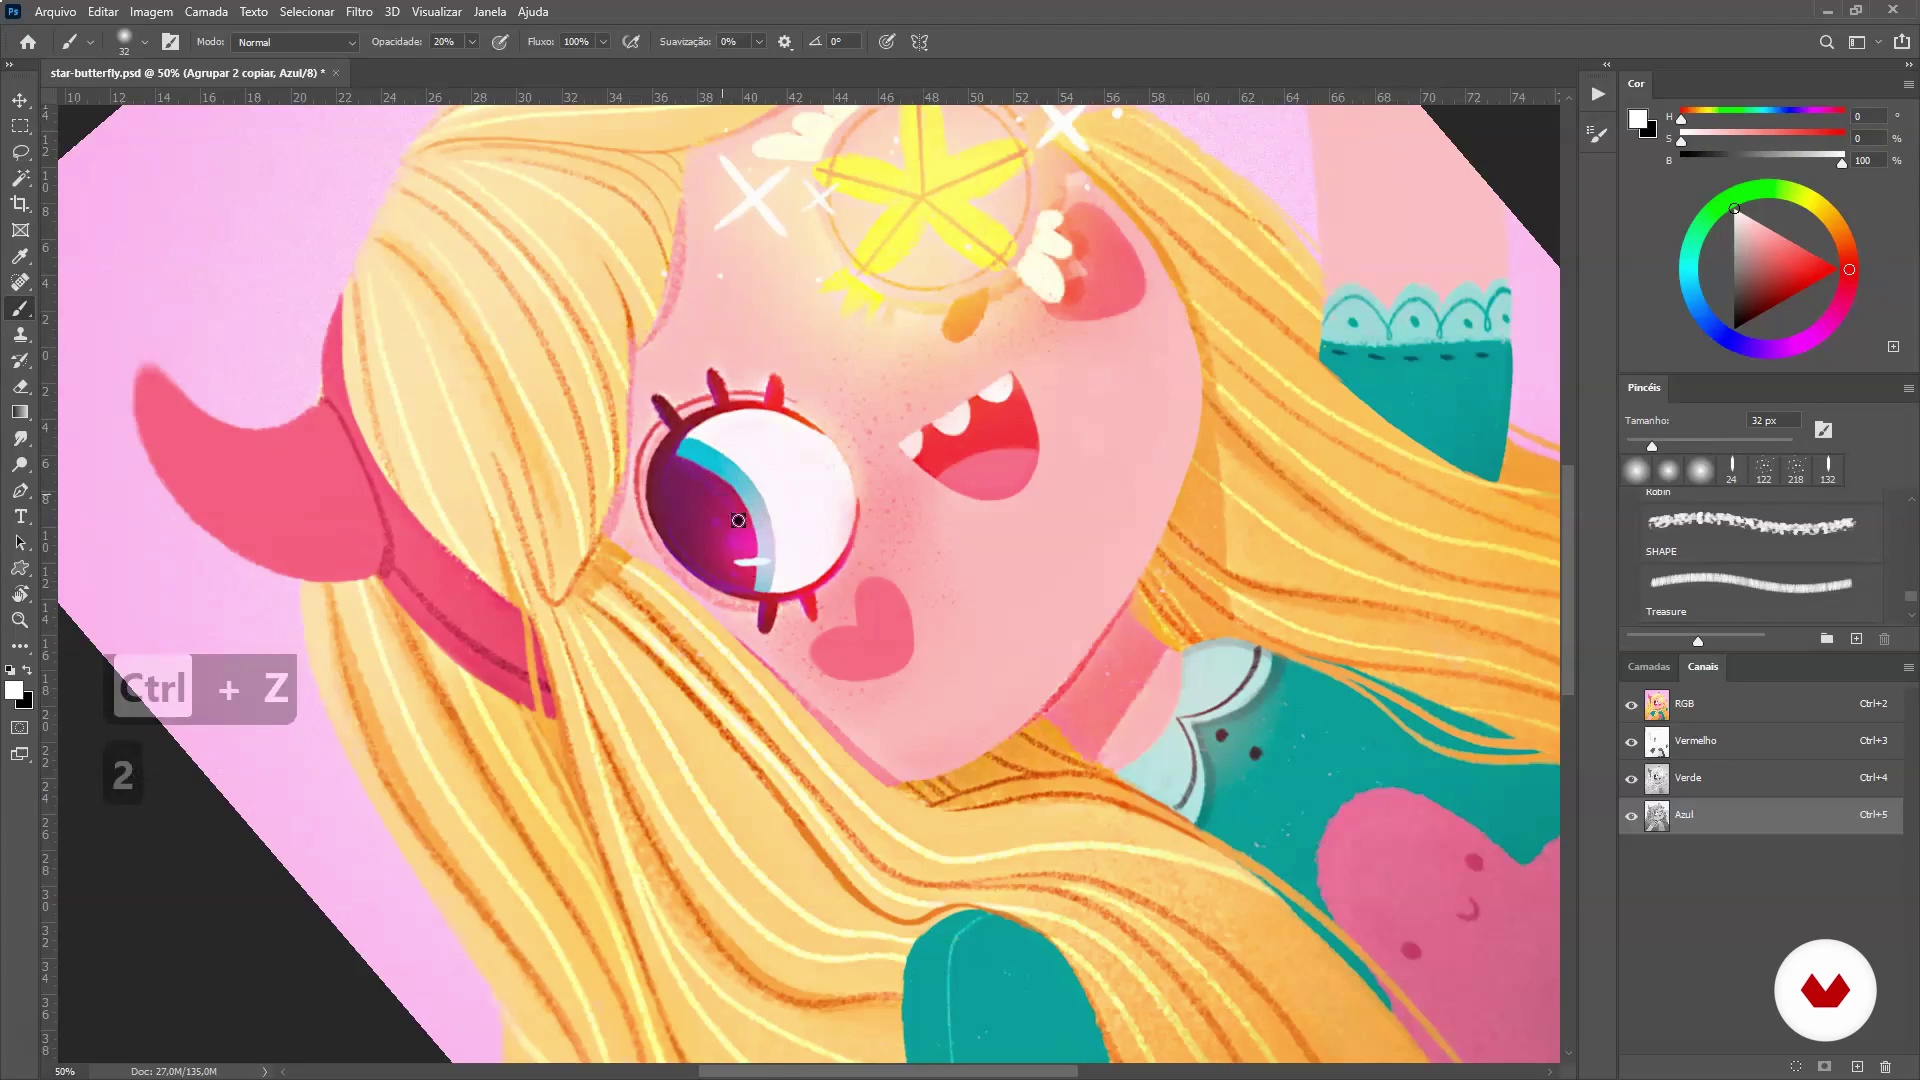
Task: Select the Frame tool
Action: click(20, 230)
